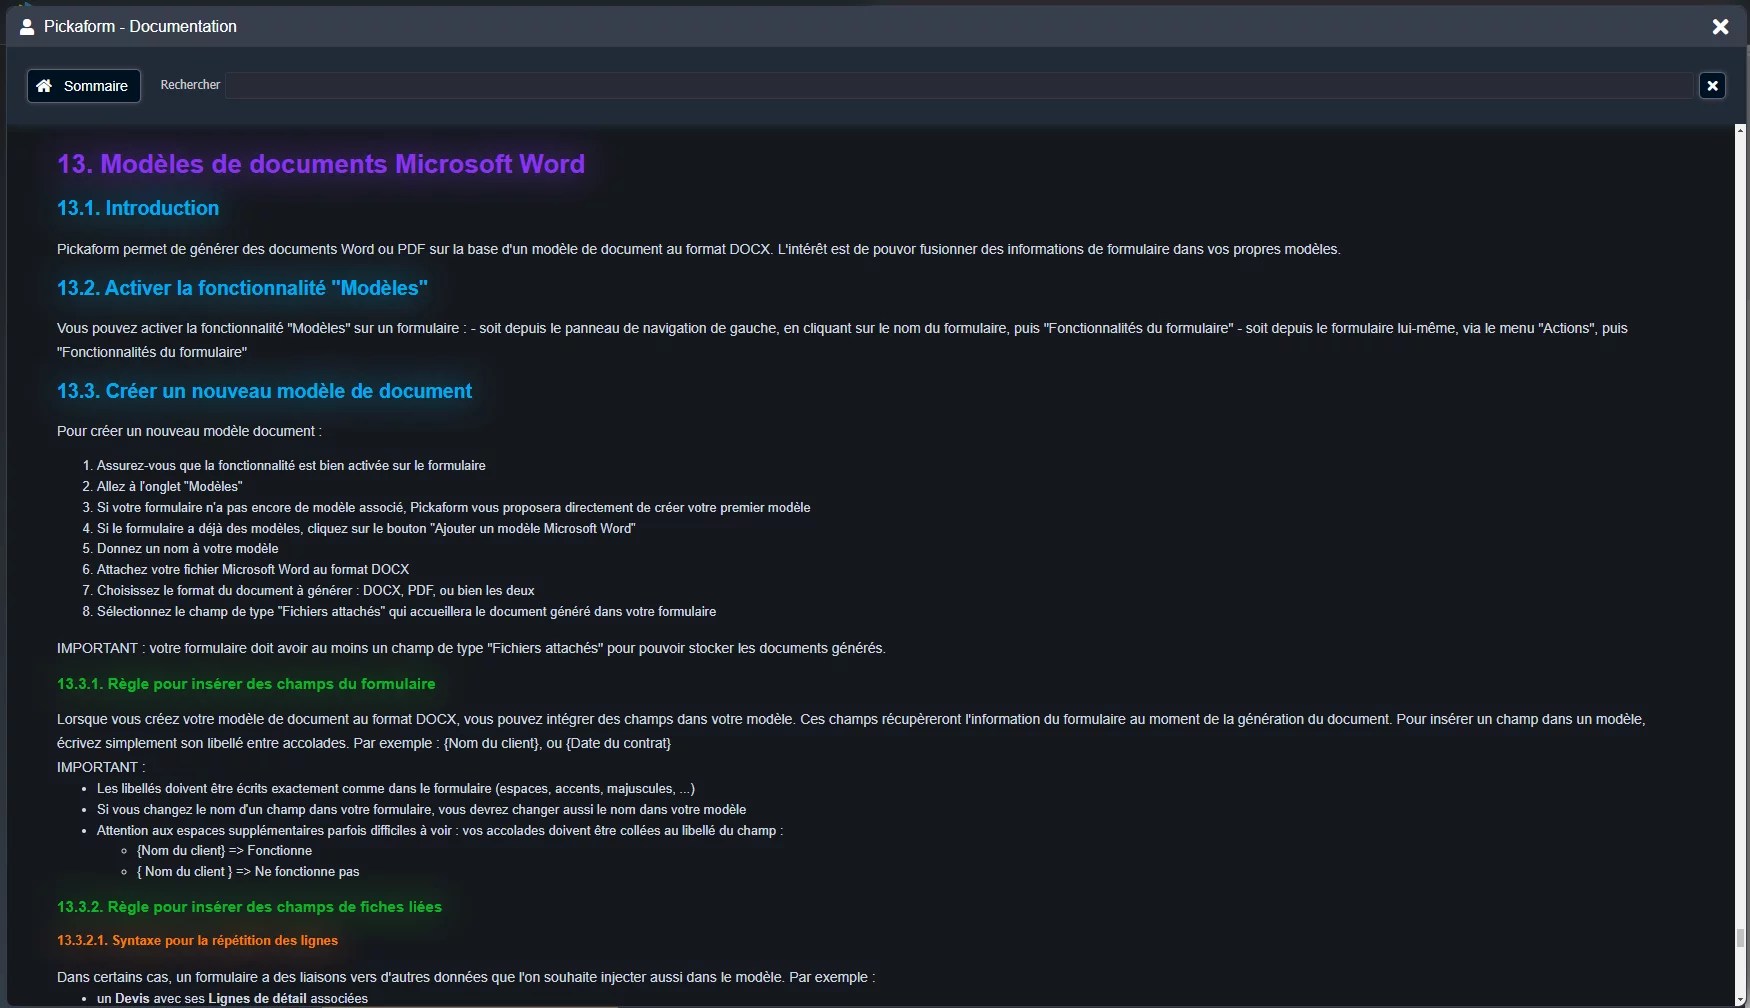Select the section title 13.1. Introduction
The width and height of the screenshot is (1750, 1008).
pyautogui.click(x=138, y=208)
